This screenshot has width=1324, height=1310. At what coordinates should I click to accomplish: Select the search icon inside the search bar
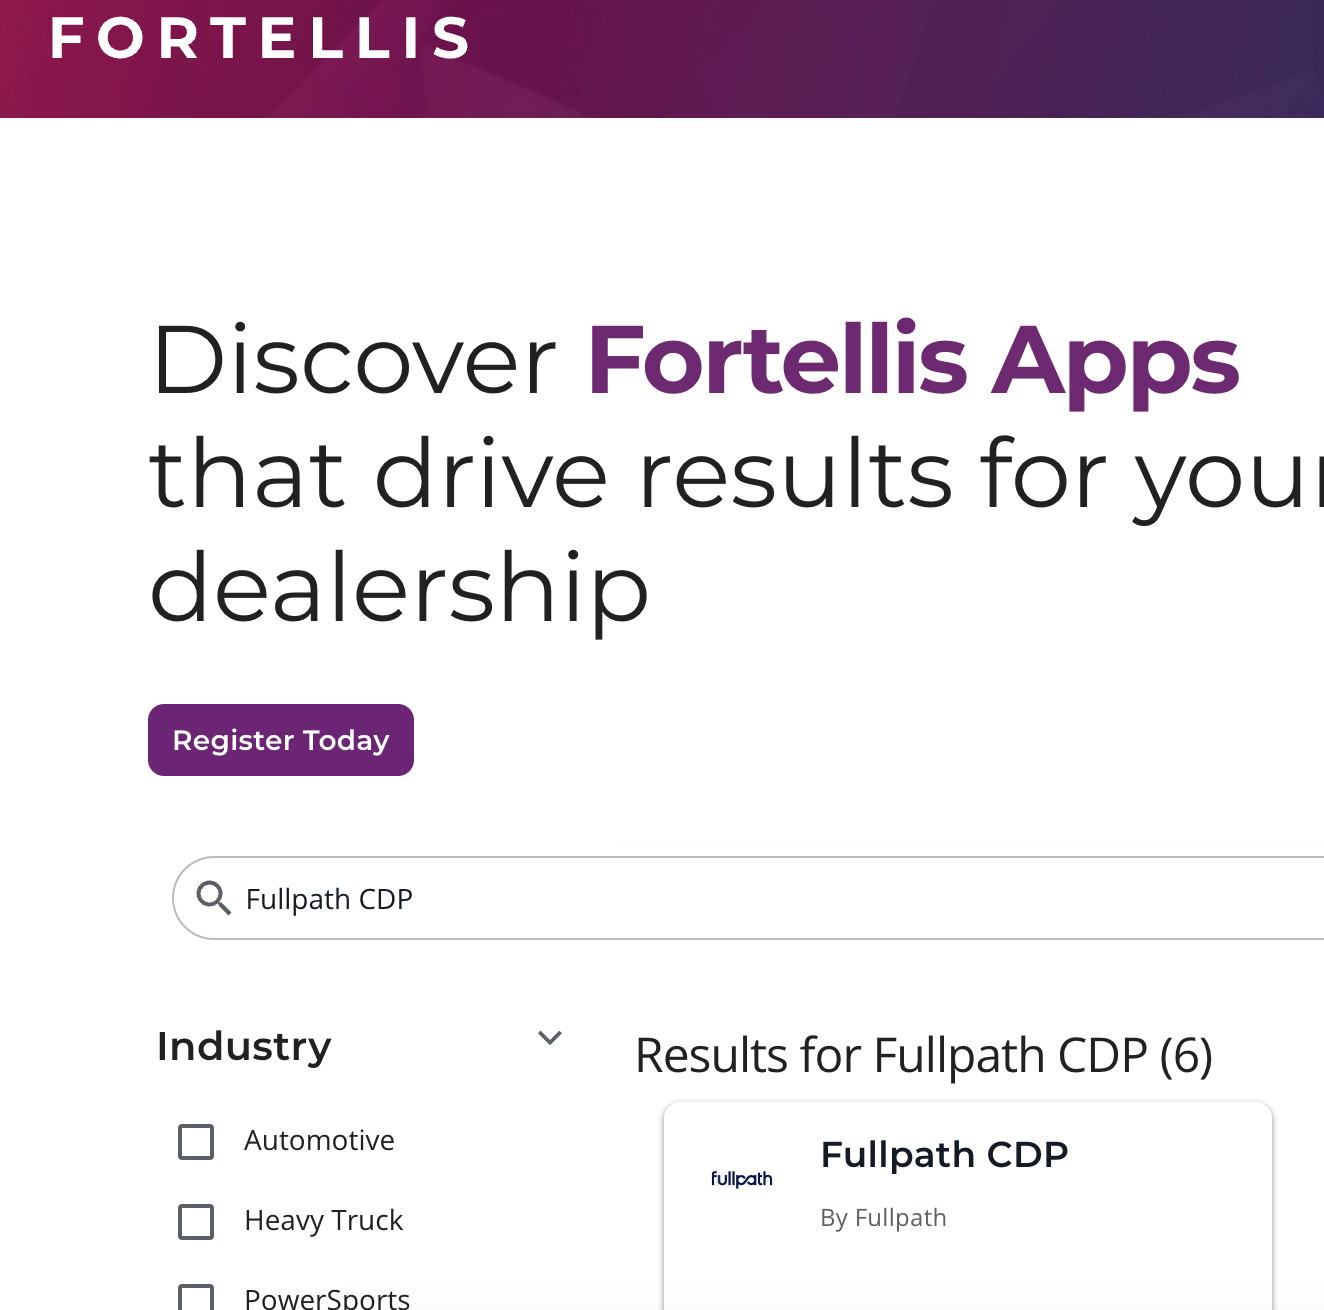point(213,899)
